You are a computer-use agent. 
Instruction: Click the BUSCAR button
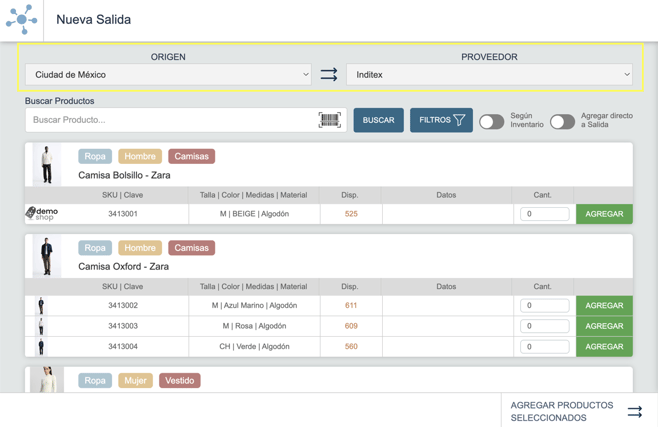(379, 120)
